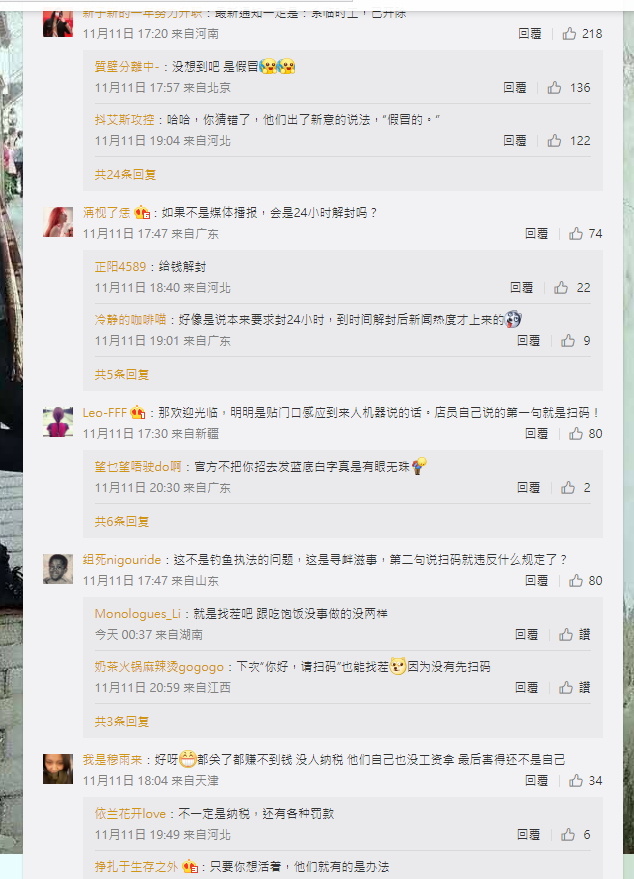This screenshot has width=634, height=879.
Task: Like the Tianjin comment with 34 likes
Action: coord(576,780)
